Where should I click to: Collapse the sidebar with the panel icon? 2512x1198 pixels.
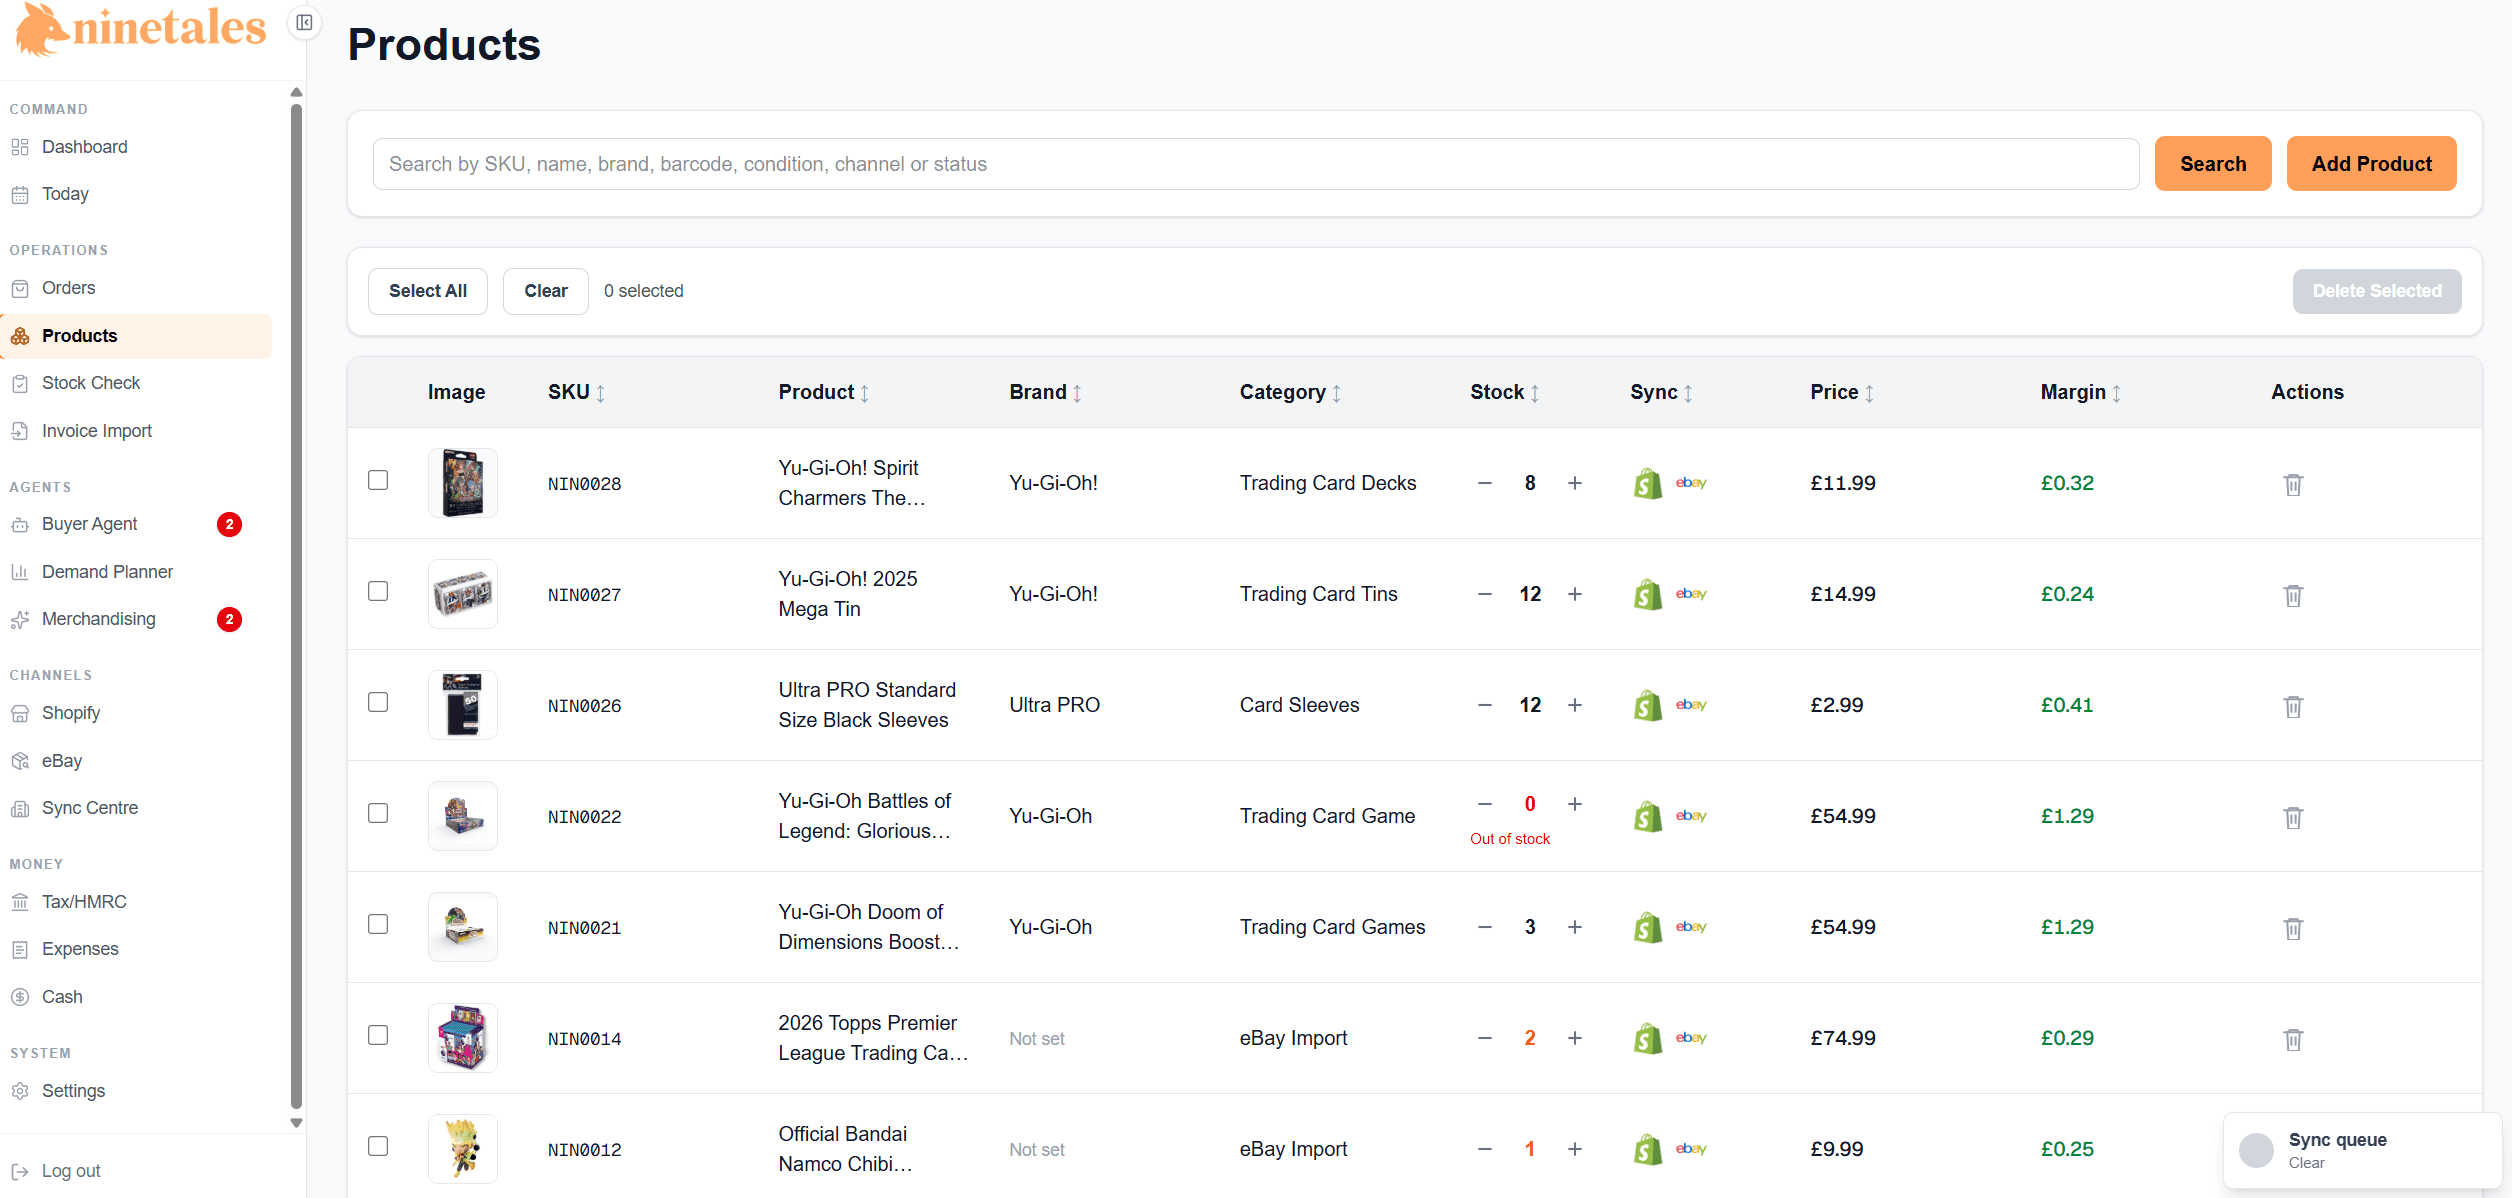pyautogui.click(x=305, y=22)
